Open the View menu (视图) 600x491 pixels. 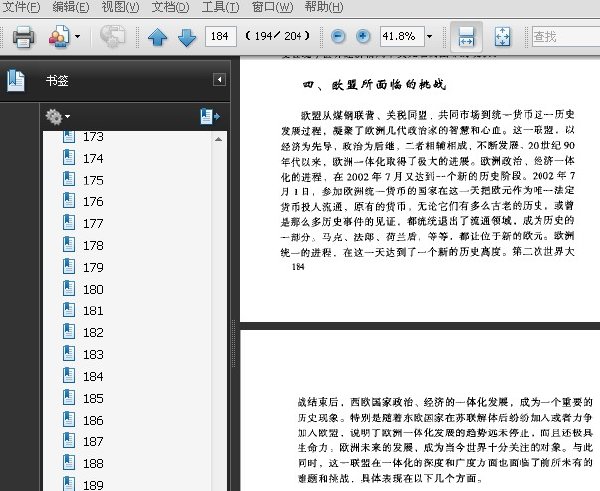pyautogui.click(x=120, y=7)
